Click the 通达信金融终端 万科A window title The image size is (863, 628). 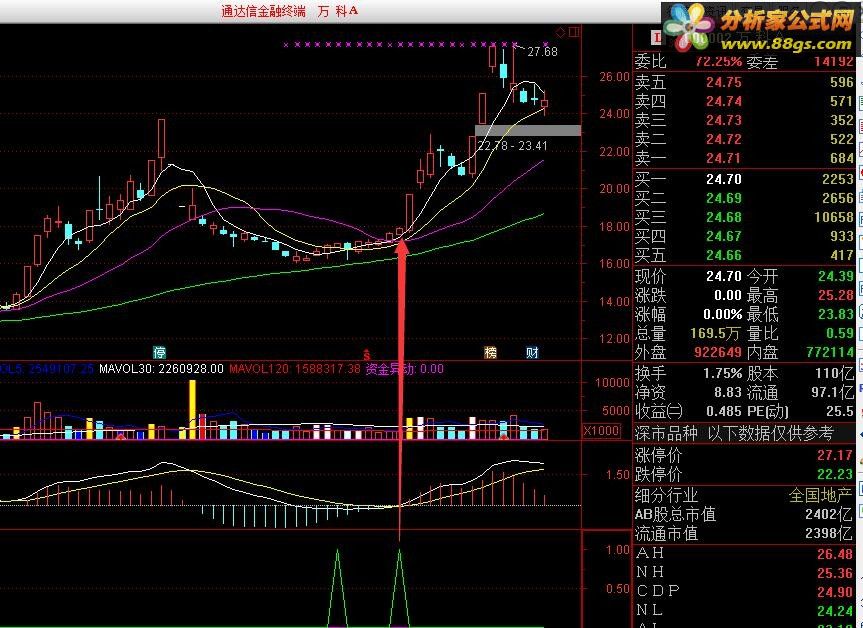click(290, 11)
